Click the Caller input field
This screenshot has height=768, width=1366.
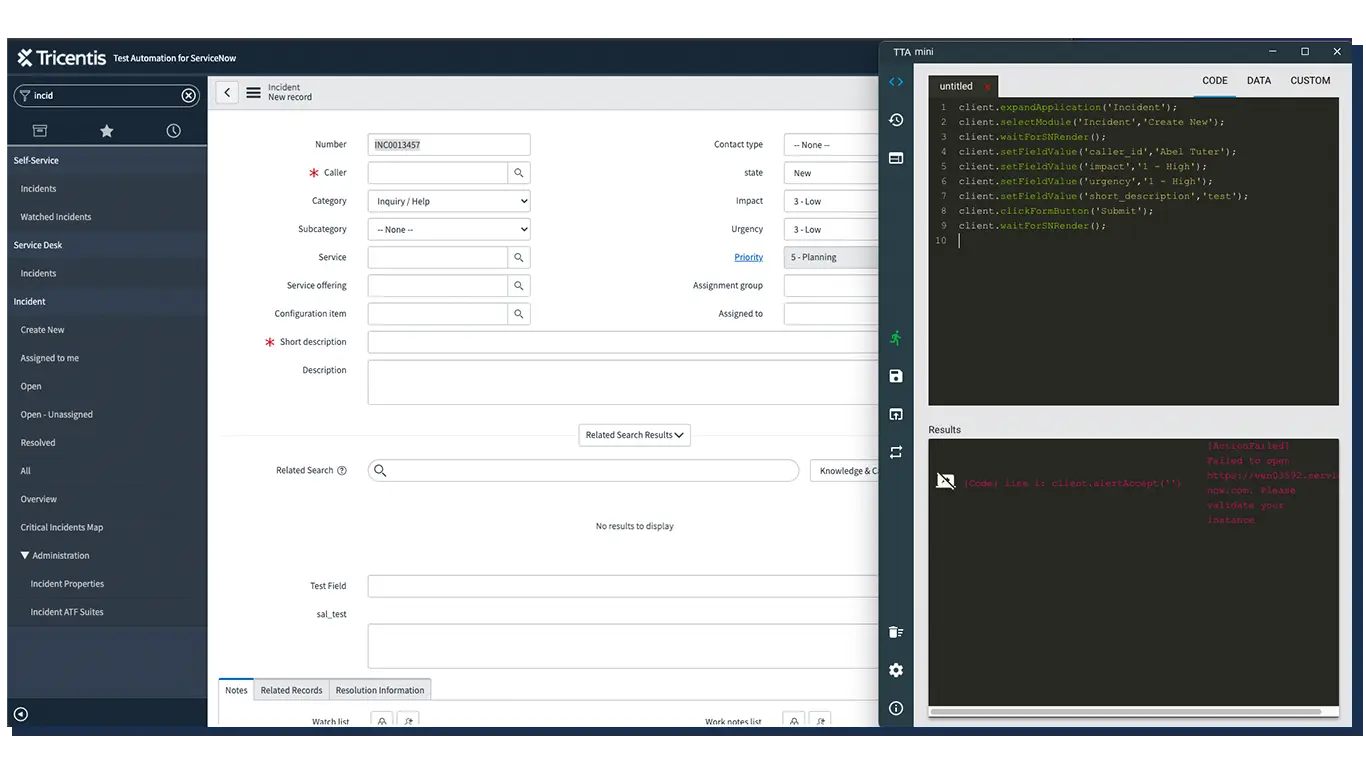(x=438, y=173)
